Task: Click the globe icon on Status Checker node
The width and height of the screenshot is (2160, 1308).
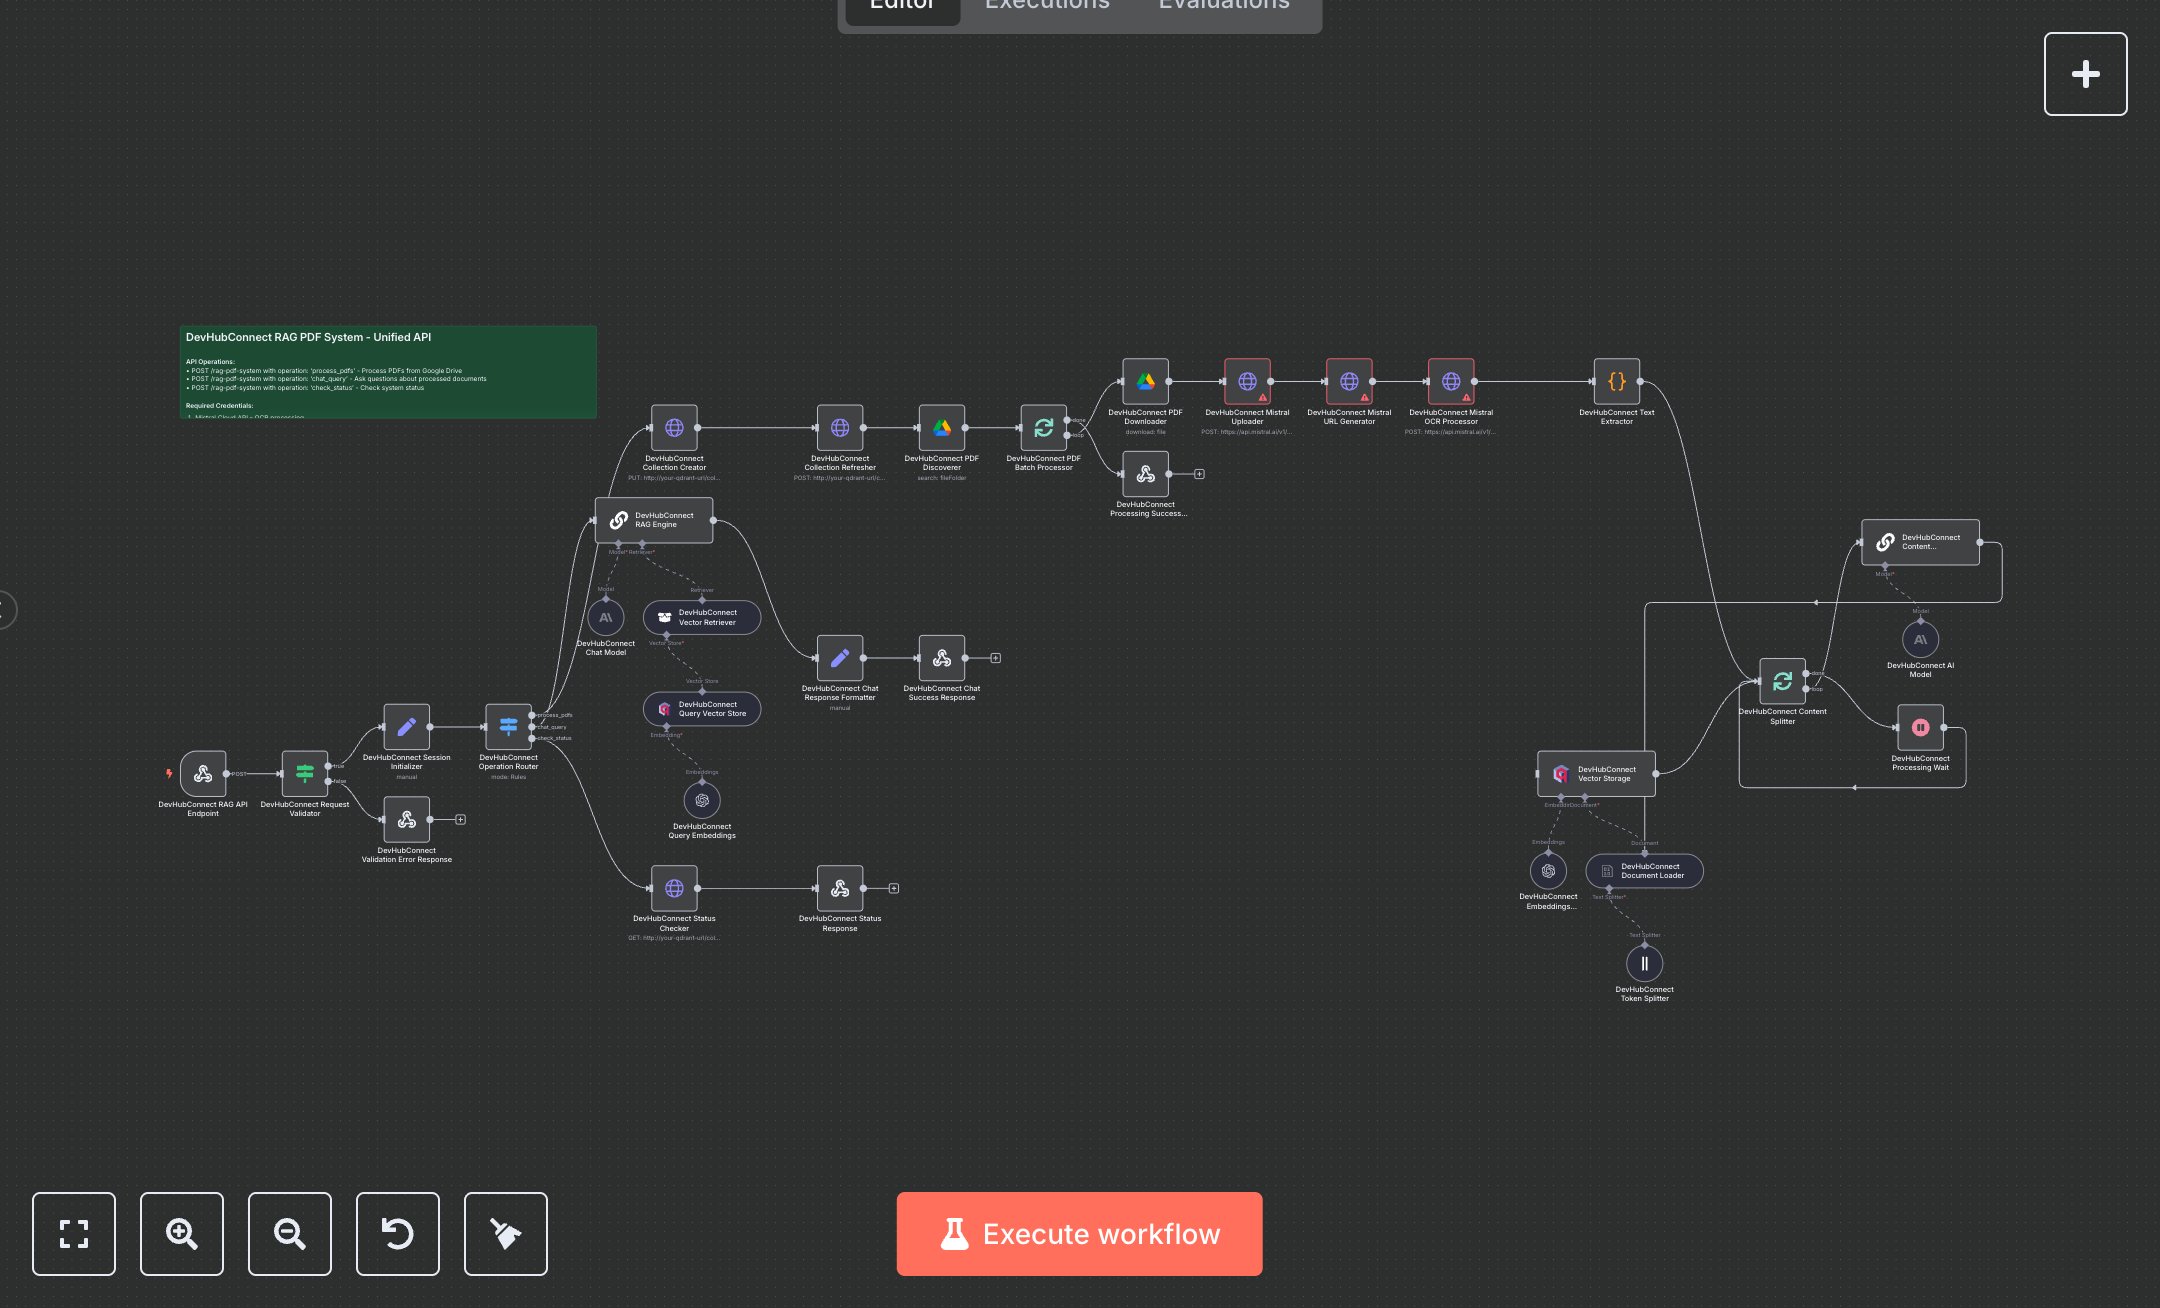Action: [x=674, y=888]
